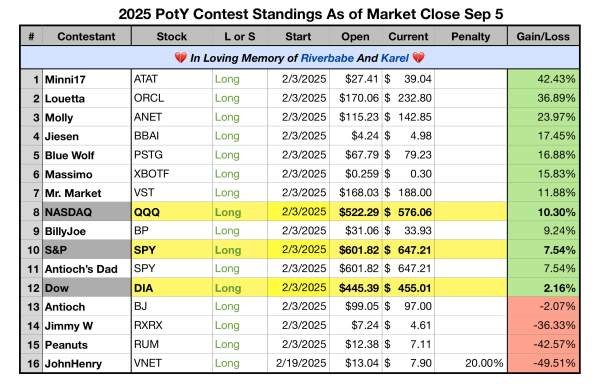
Task: Select the Contestant column header
Action: click(86, 37)
